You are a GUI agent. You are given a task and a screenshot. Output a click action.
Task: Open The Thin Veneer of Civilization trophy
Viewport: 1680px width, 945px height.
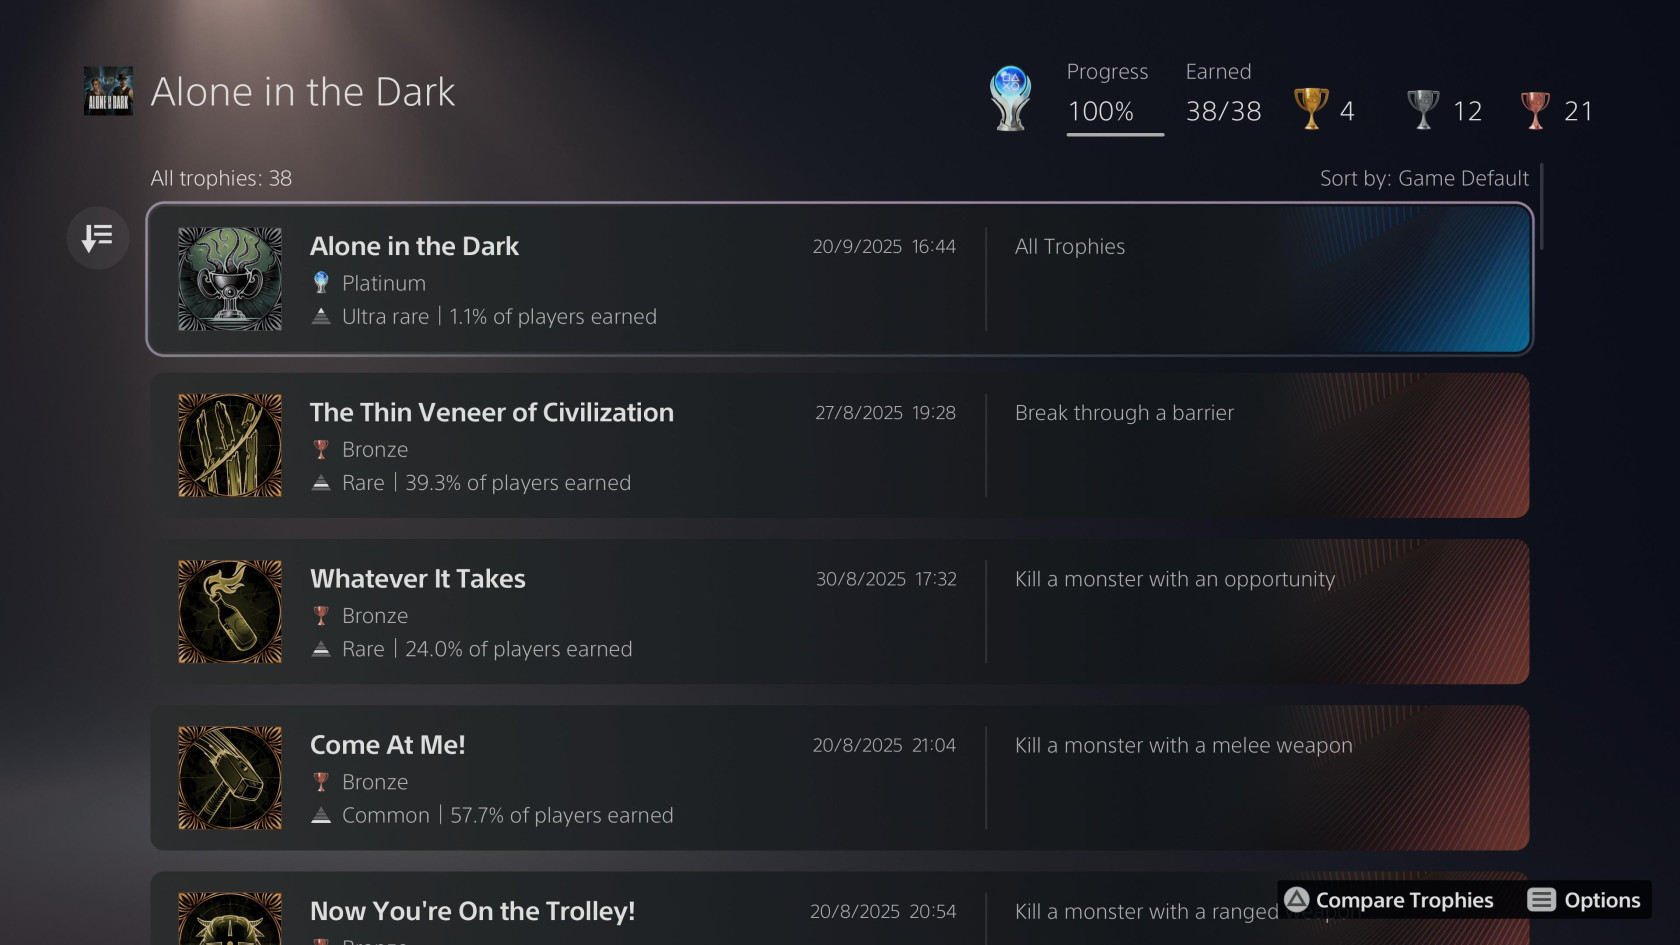point(839,445)
